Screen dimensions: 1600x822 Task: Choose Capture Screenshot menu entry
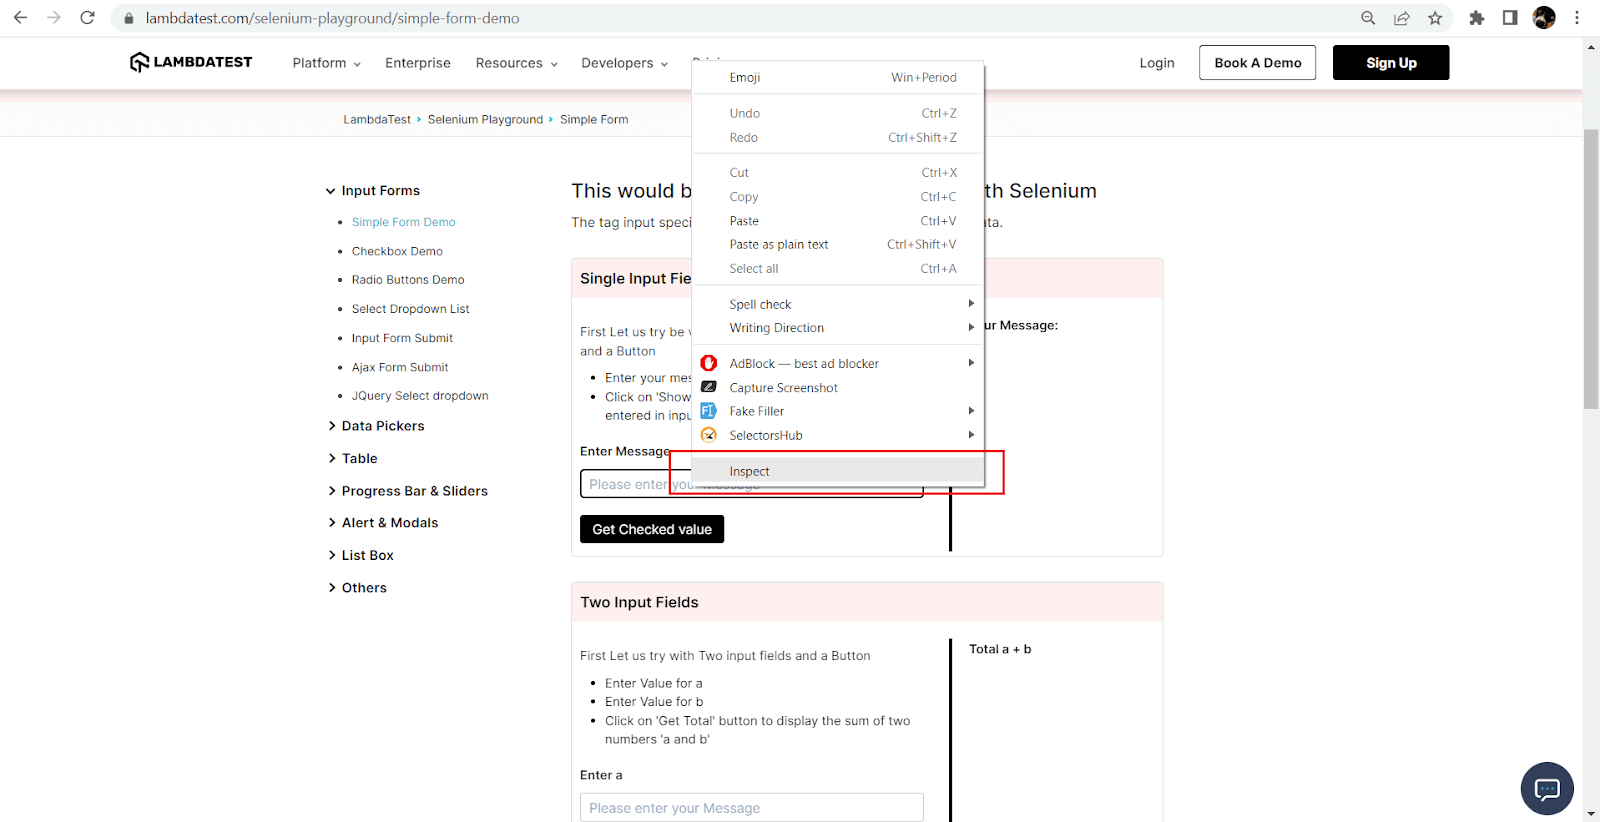click(x=838, y=387)
